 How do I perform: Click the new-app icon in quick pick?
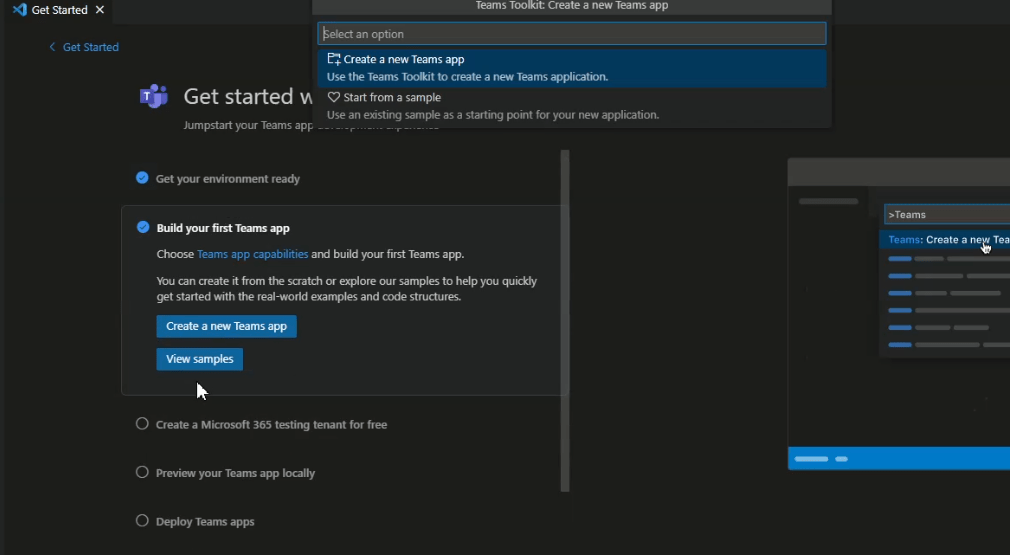[334, 59]
